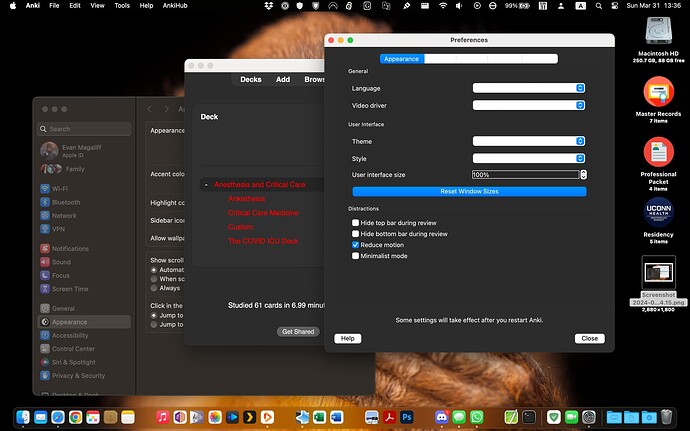Open Adobe Acrobat in the dock
Image resolution: width=690 pixels, height=431 pixels.
coord(389,416)
